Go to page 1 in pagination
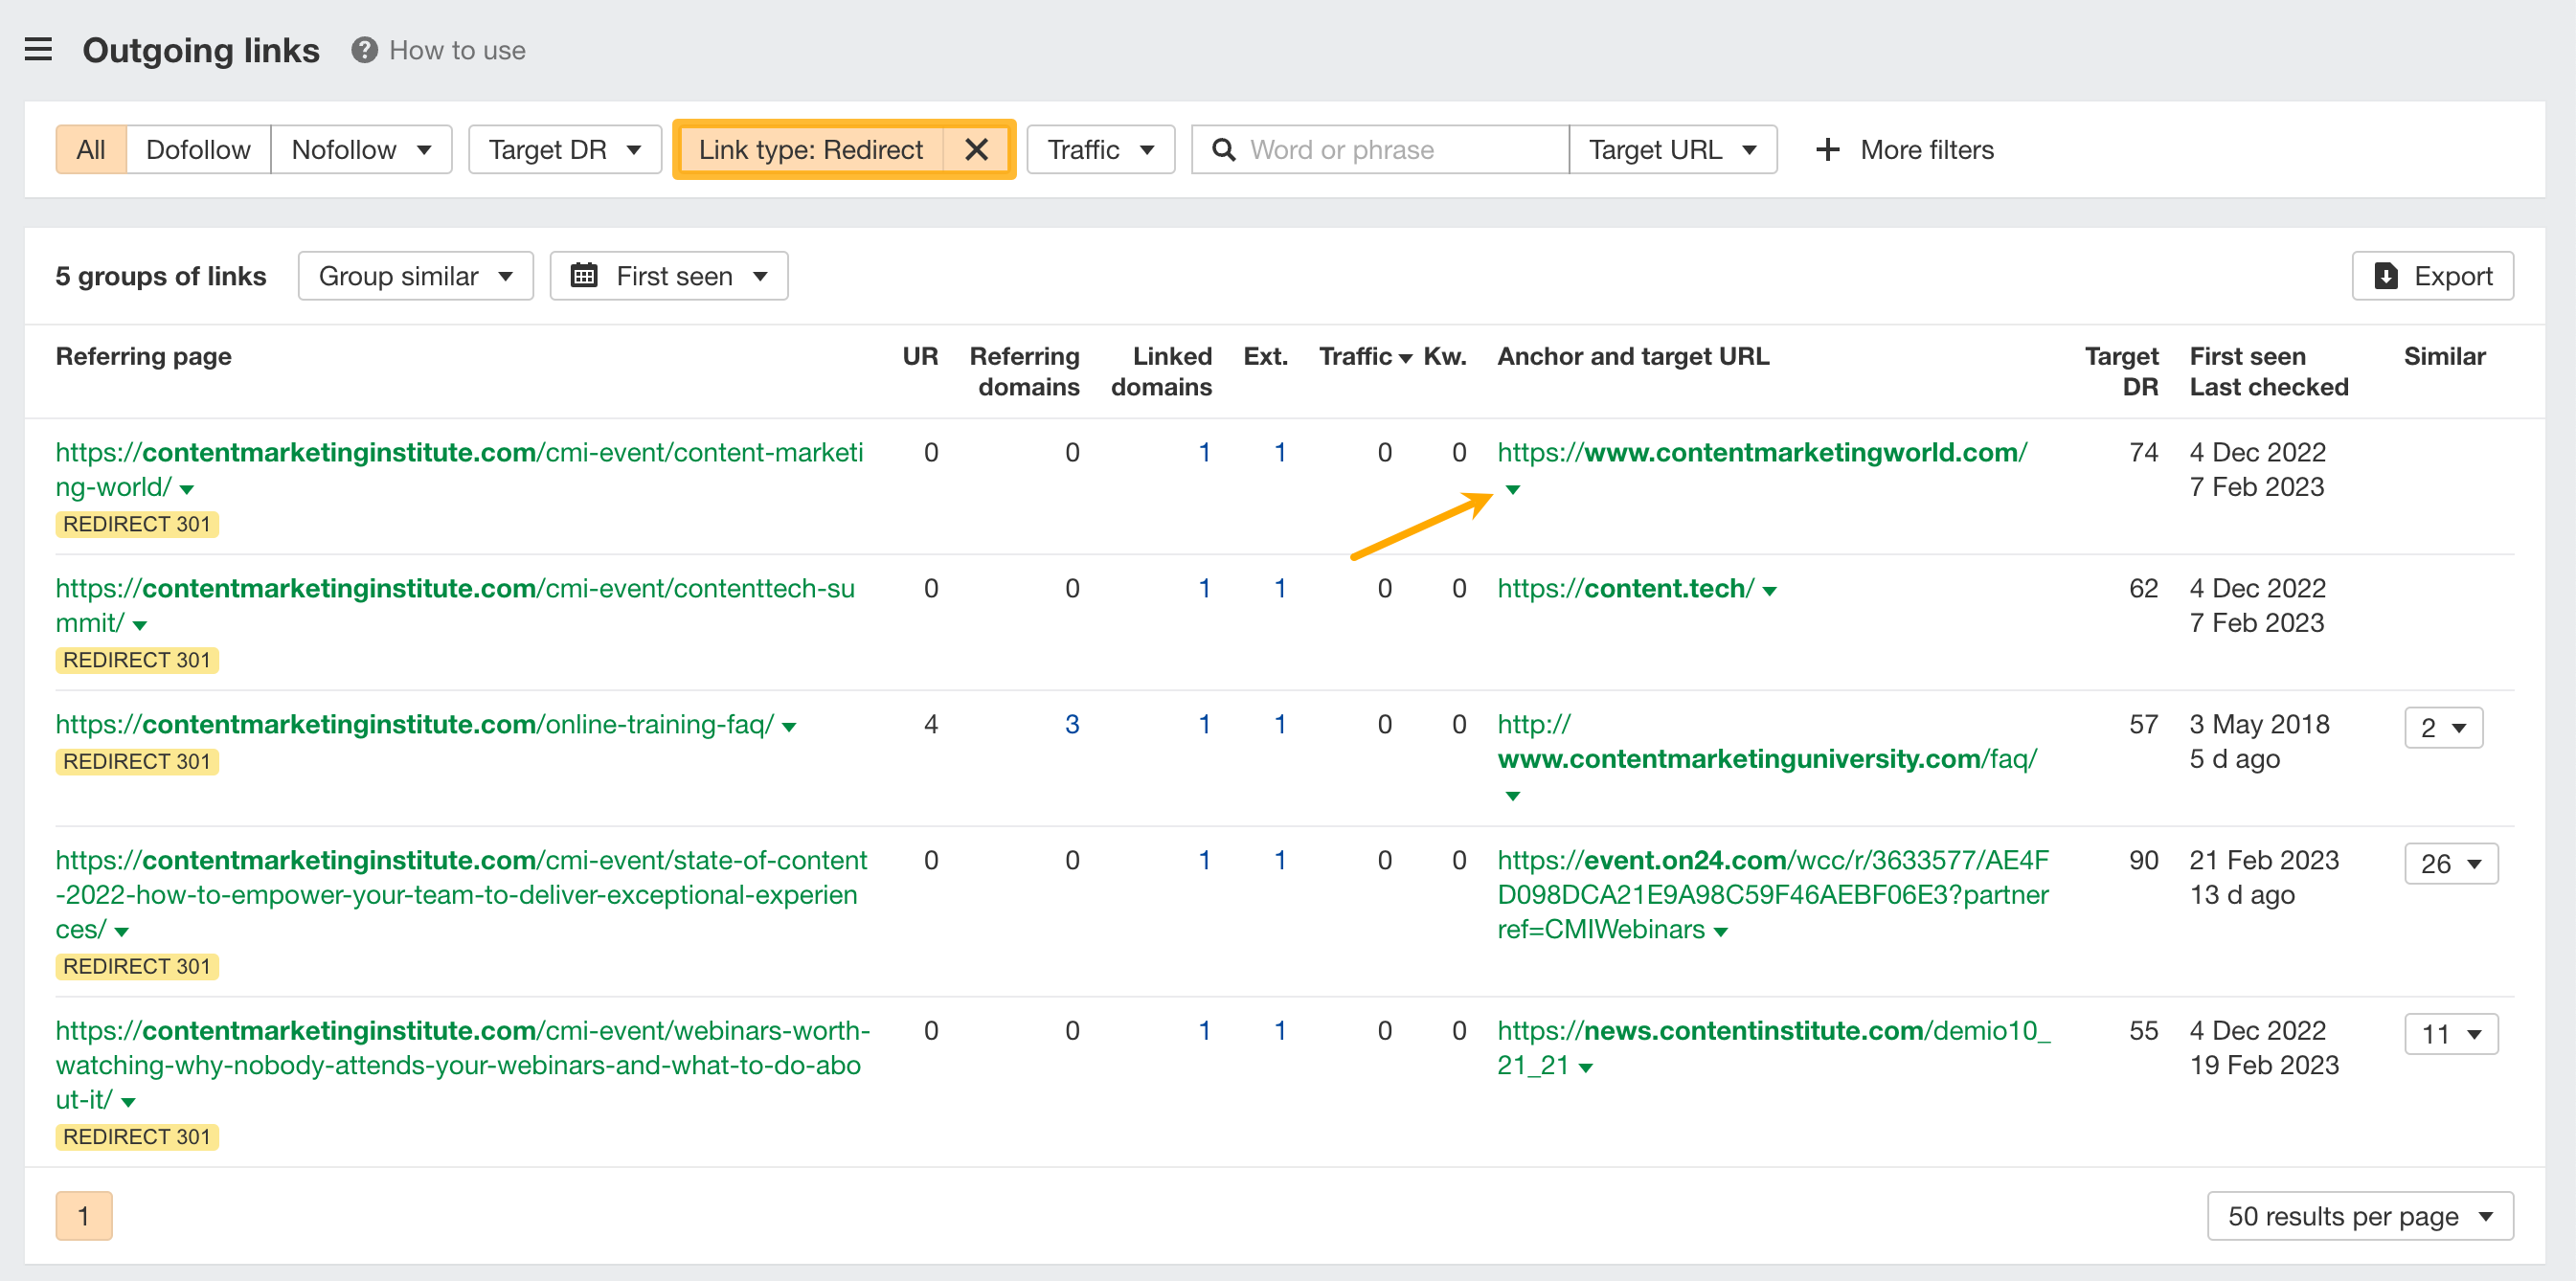The image size is (2576, 1281). [x=84, y=1216]
